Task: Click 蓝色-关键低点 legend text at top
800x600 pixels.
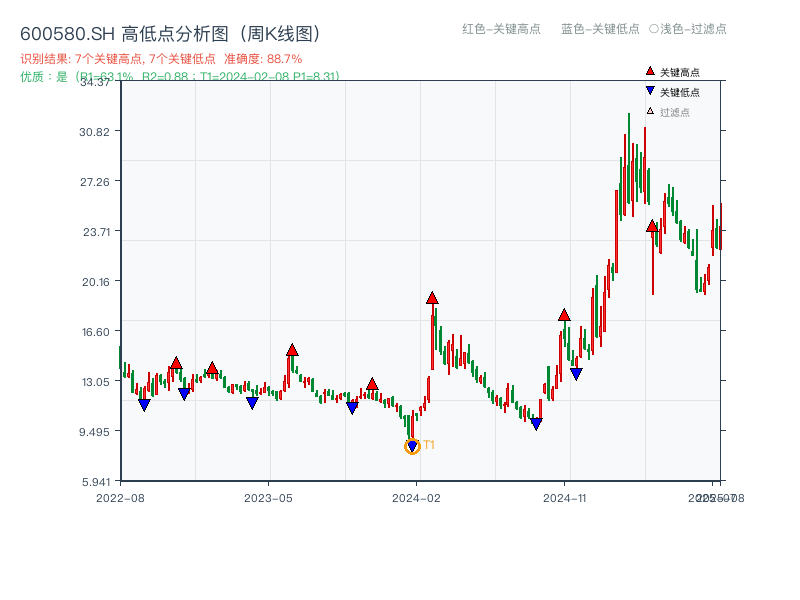Action: click(600, 29)
